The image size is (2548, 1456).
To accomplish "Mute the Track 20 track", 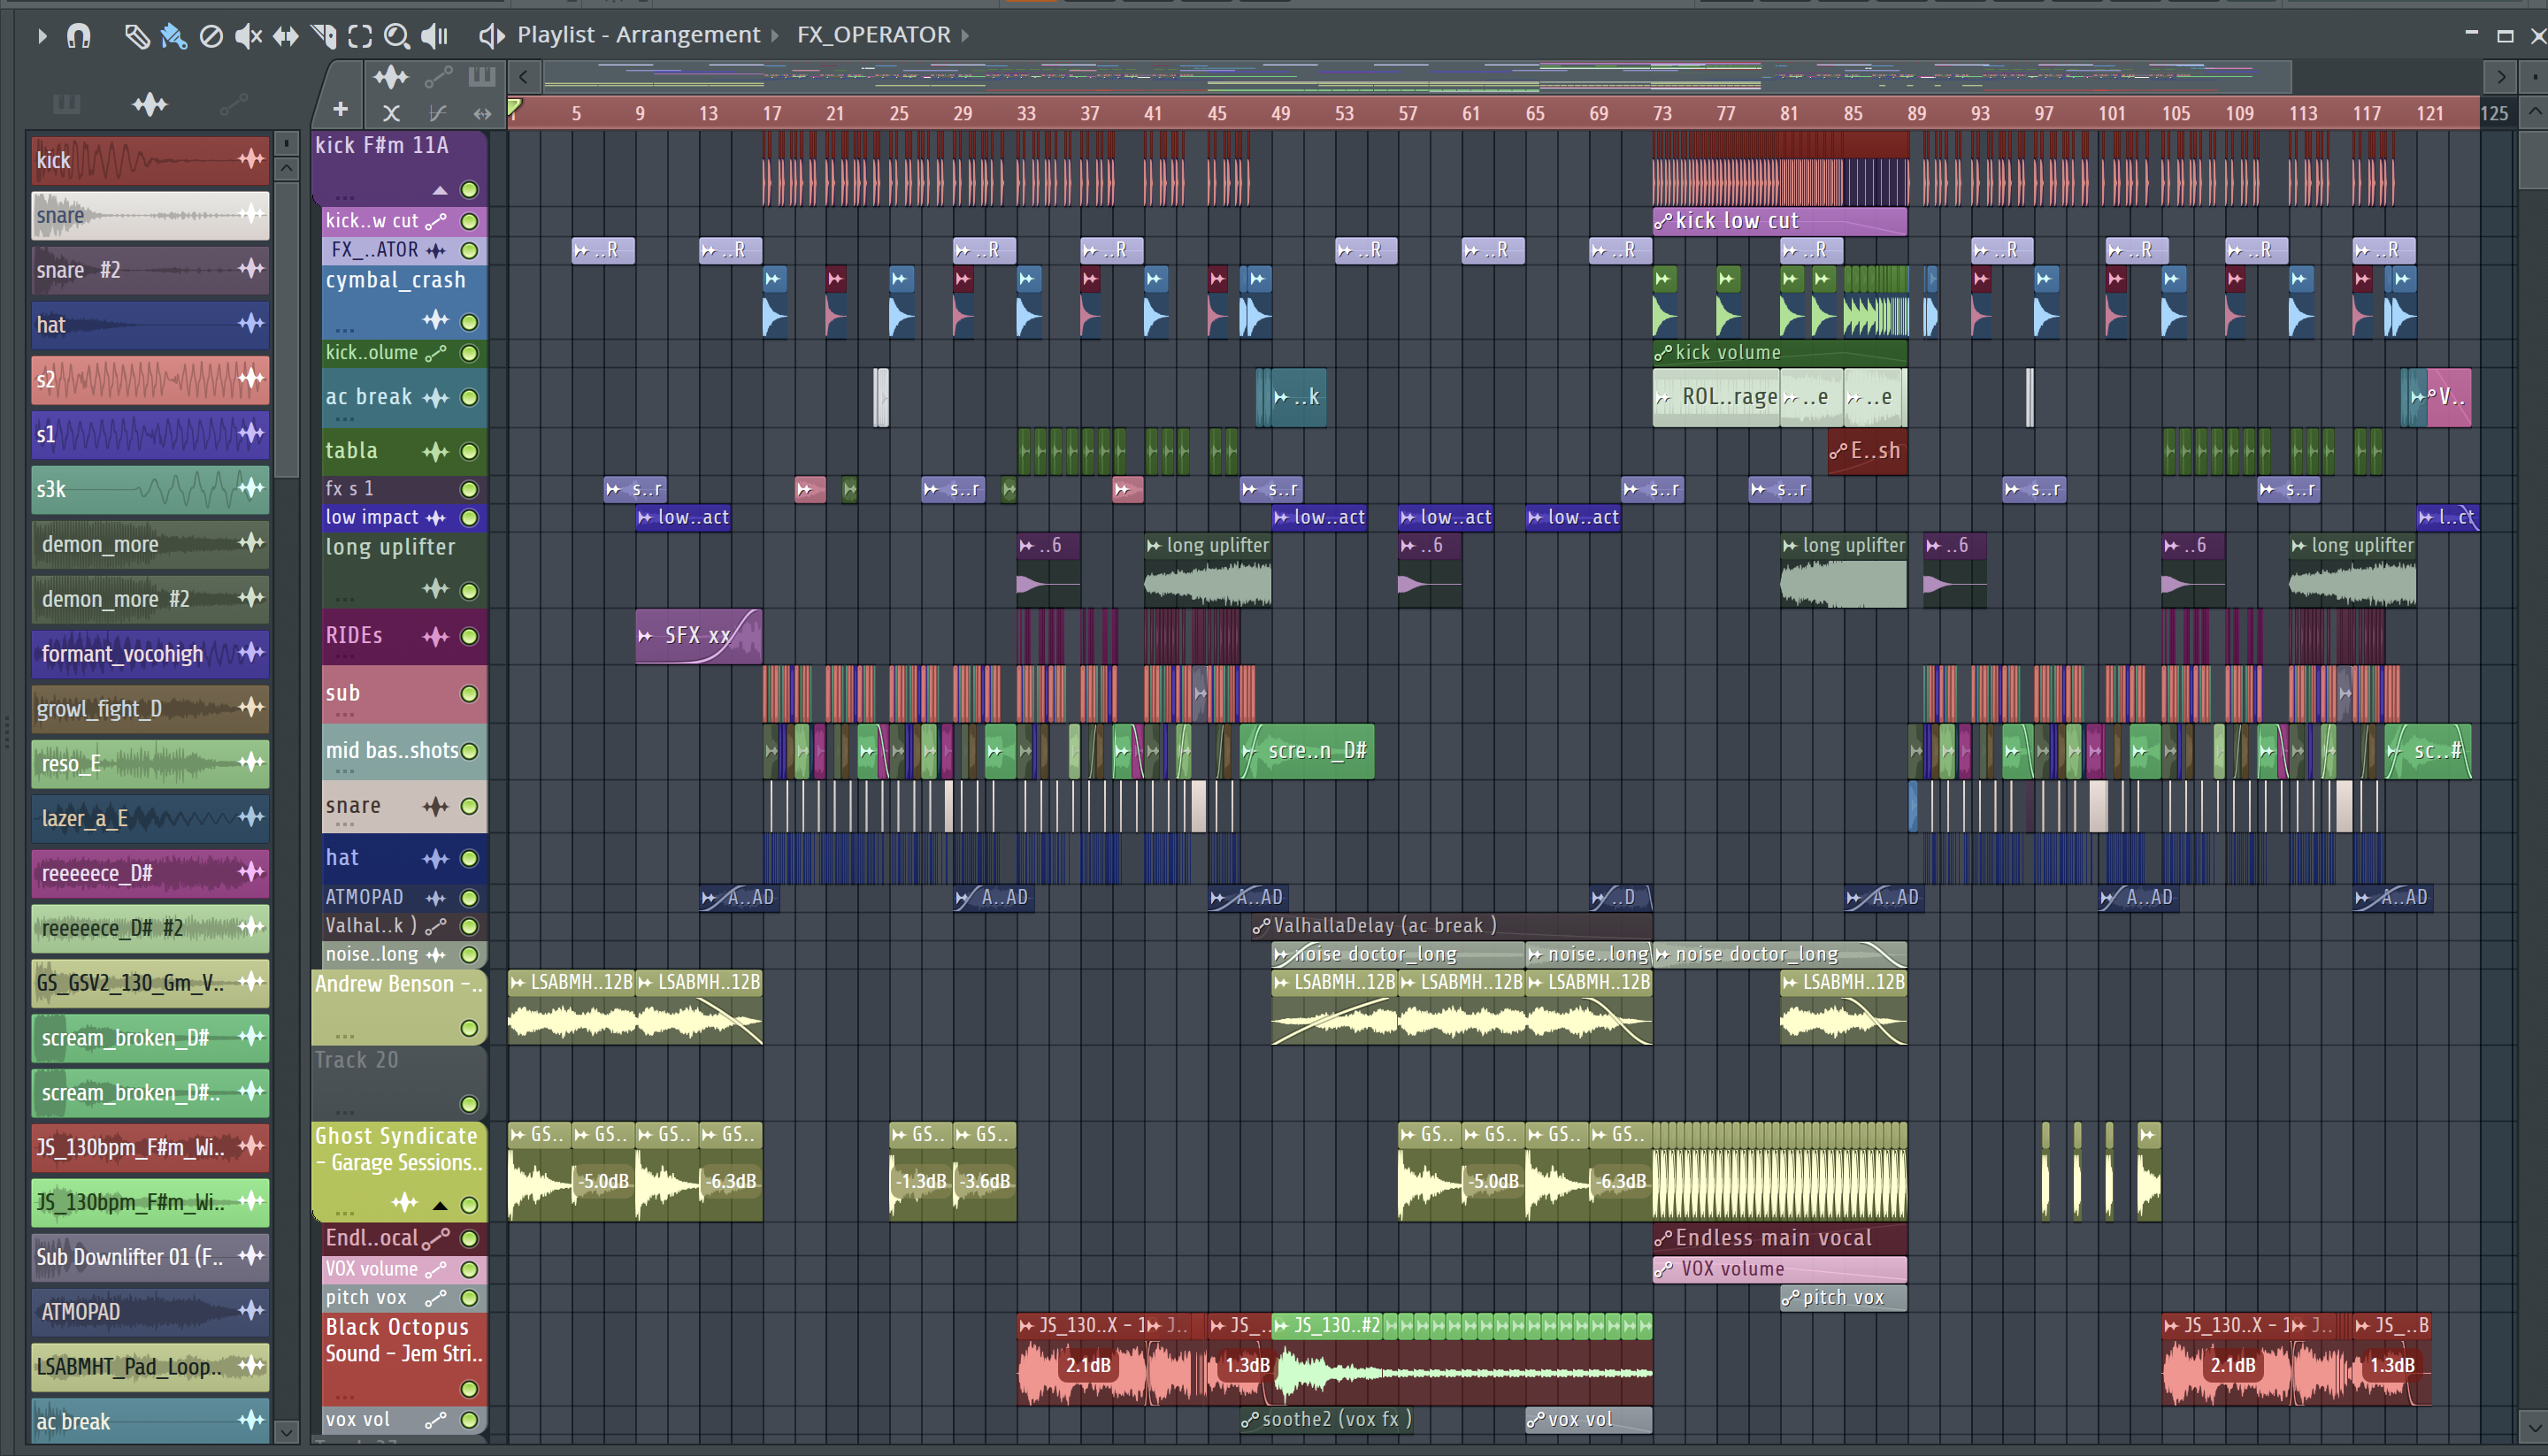I will [469, 1104].
